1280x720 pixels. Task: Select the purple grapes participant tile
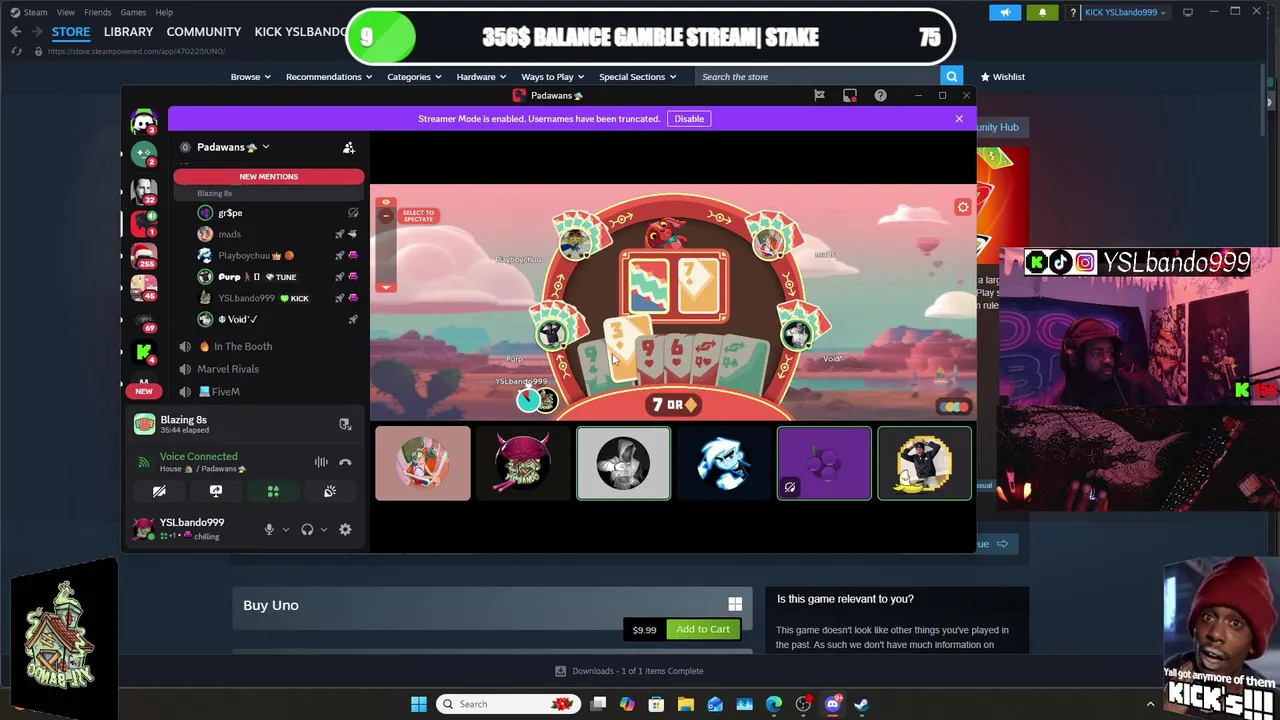(824, 463)
